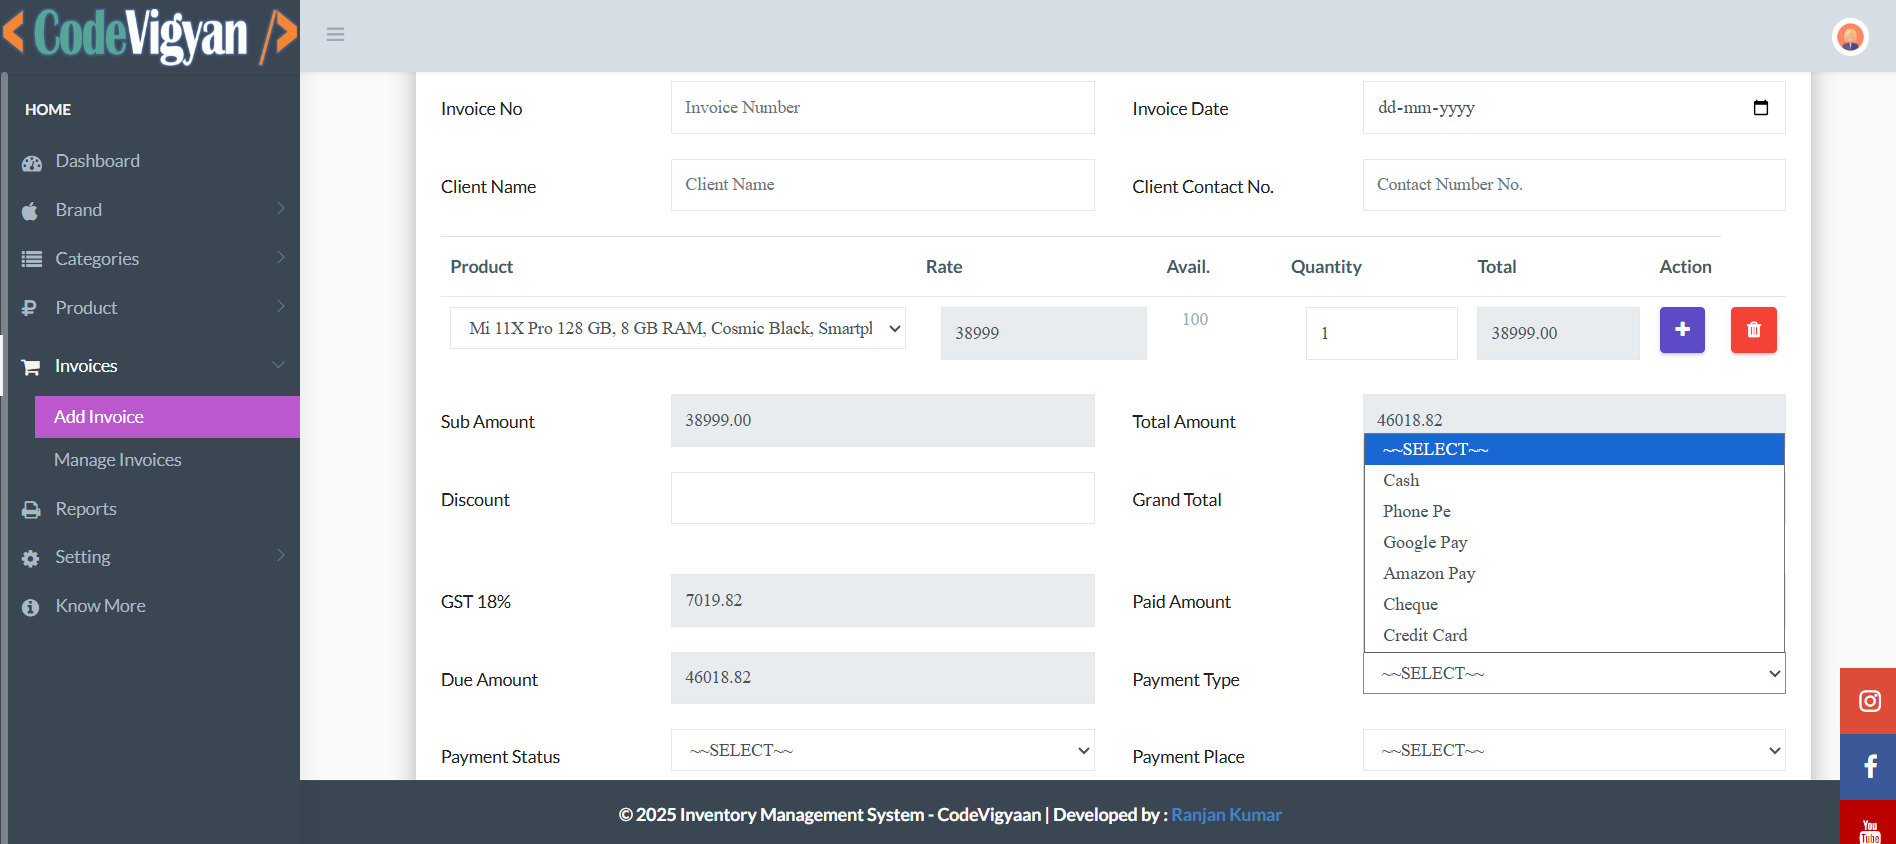The height and width of the screenshot is (844, 1896).
Task: Open the Ranjan Kumar footer link
Action: (1226, 815)
